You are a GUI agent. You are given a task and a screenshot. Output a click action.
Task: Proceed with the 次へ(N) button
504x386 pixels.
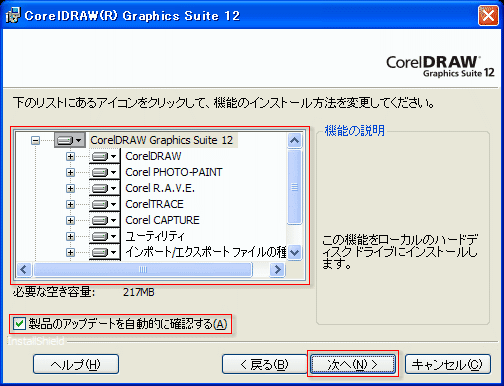click(353, 364)
